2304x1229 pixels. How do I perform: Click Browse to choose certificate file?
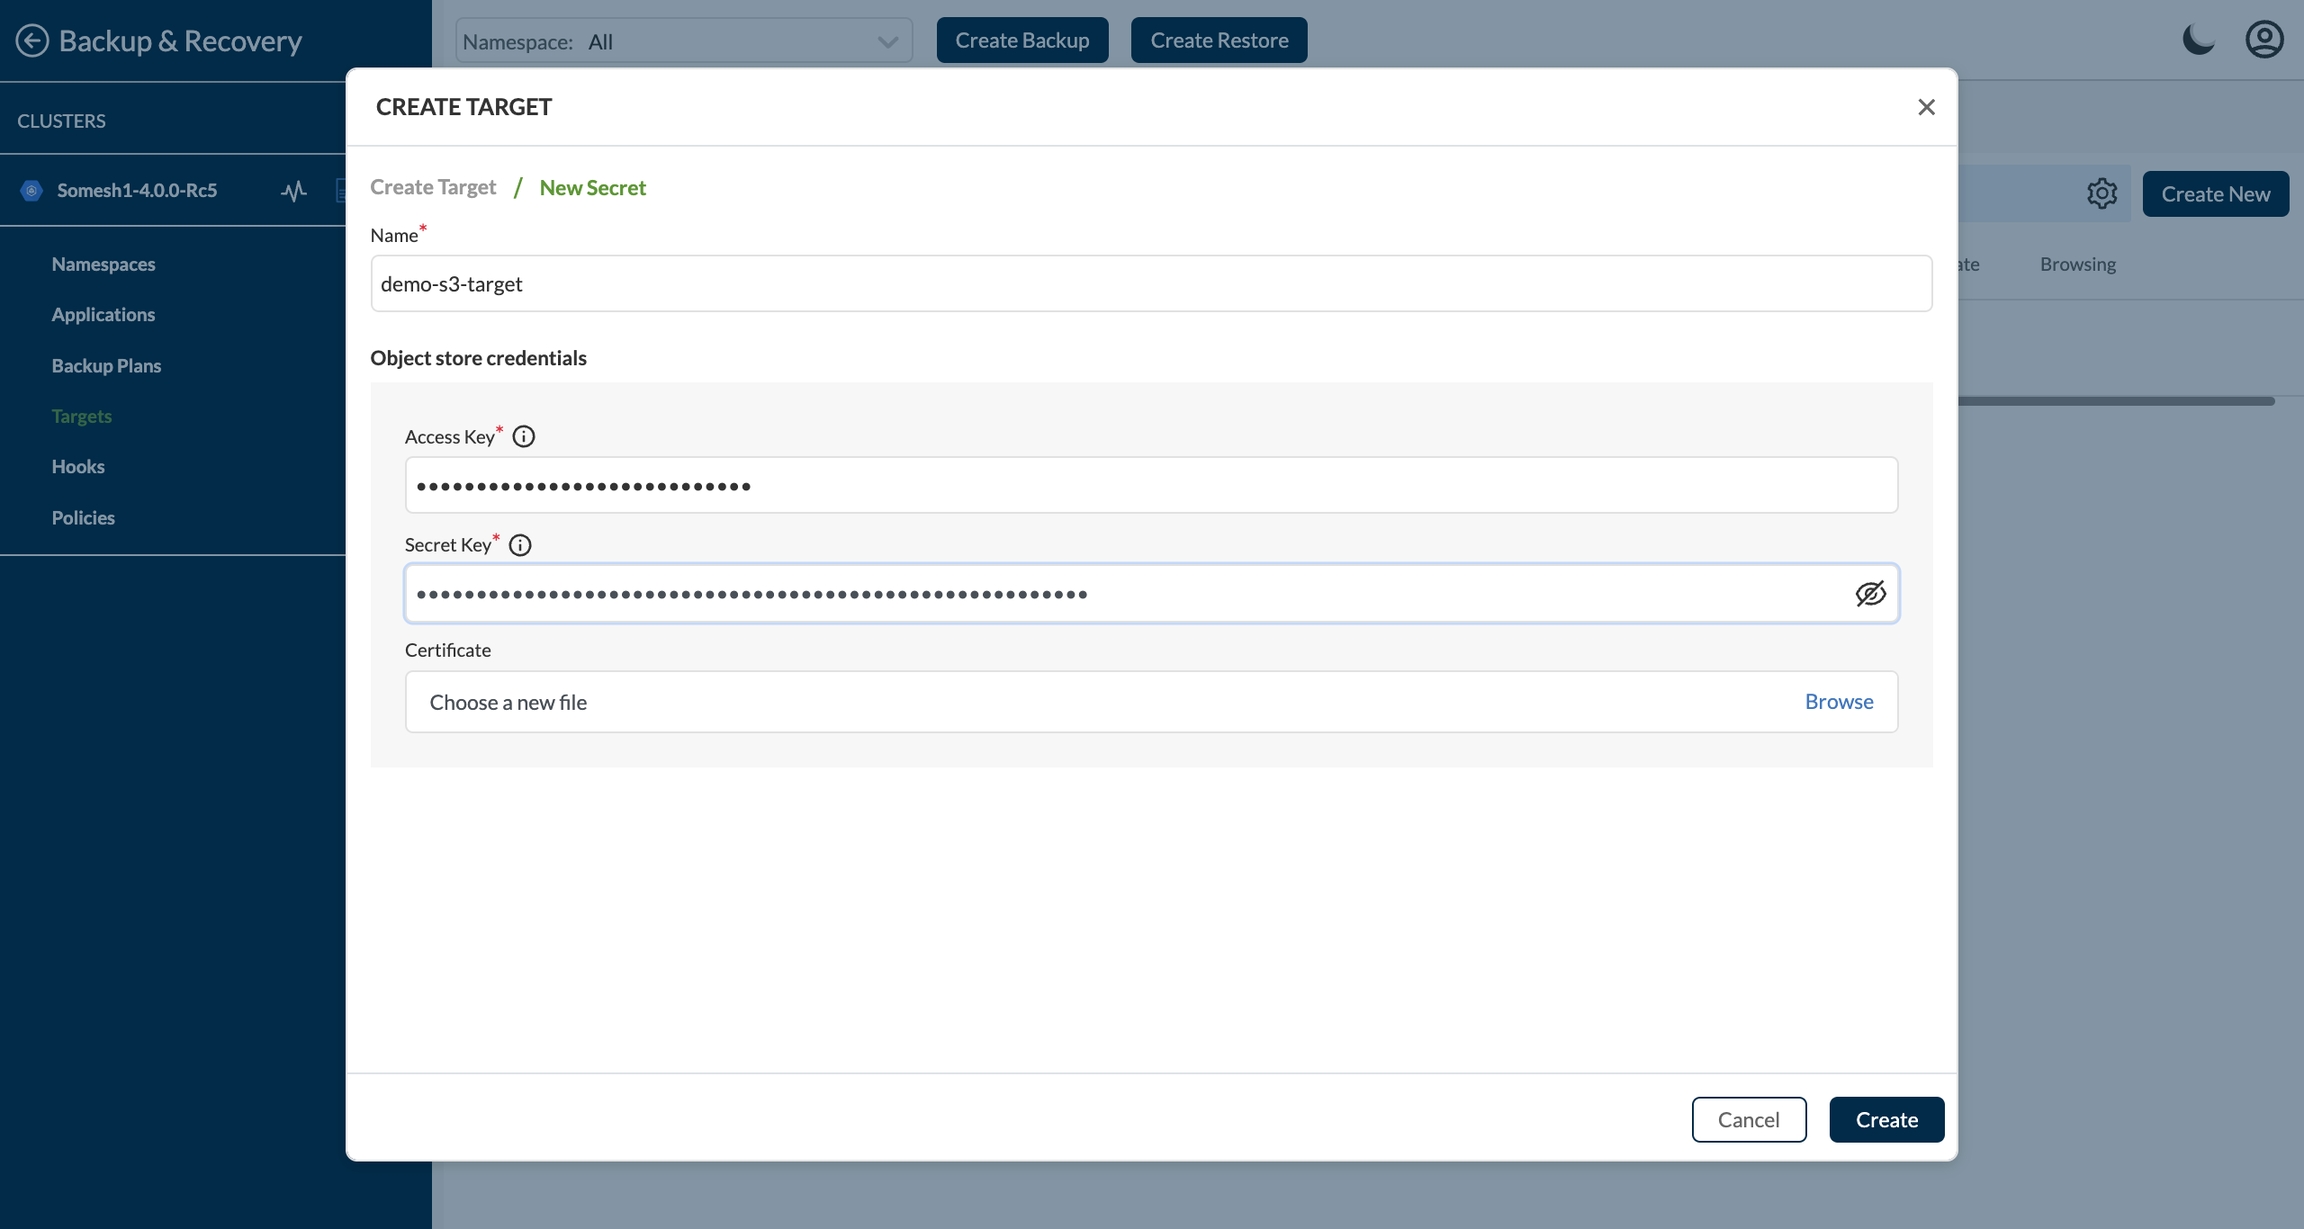1838,701
